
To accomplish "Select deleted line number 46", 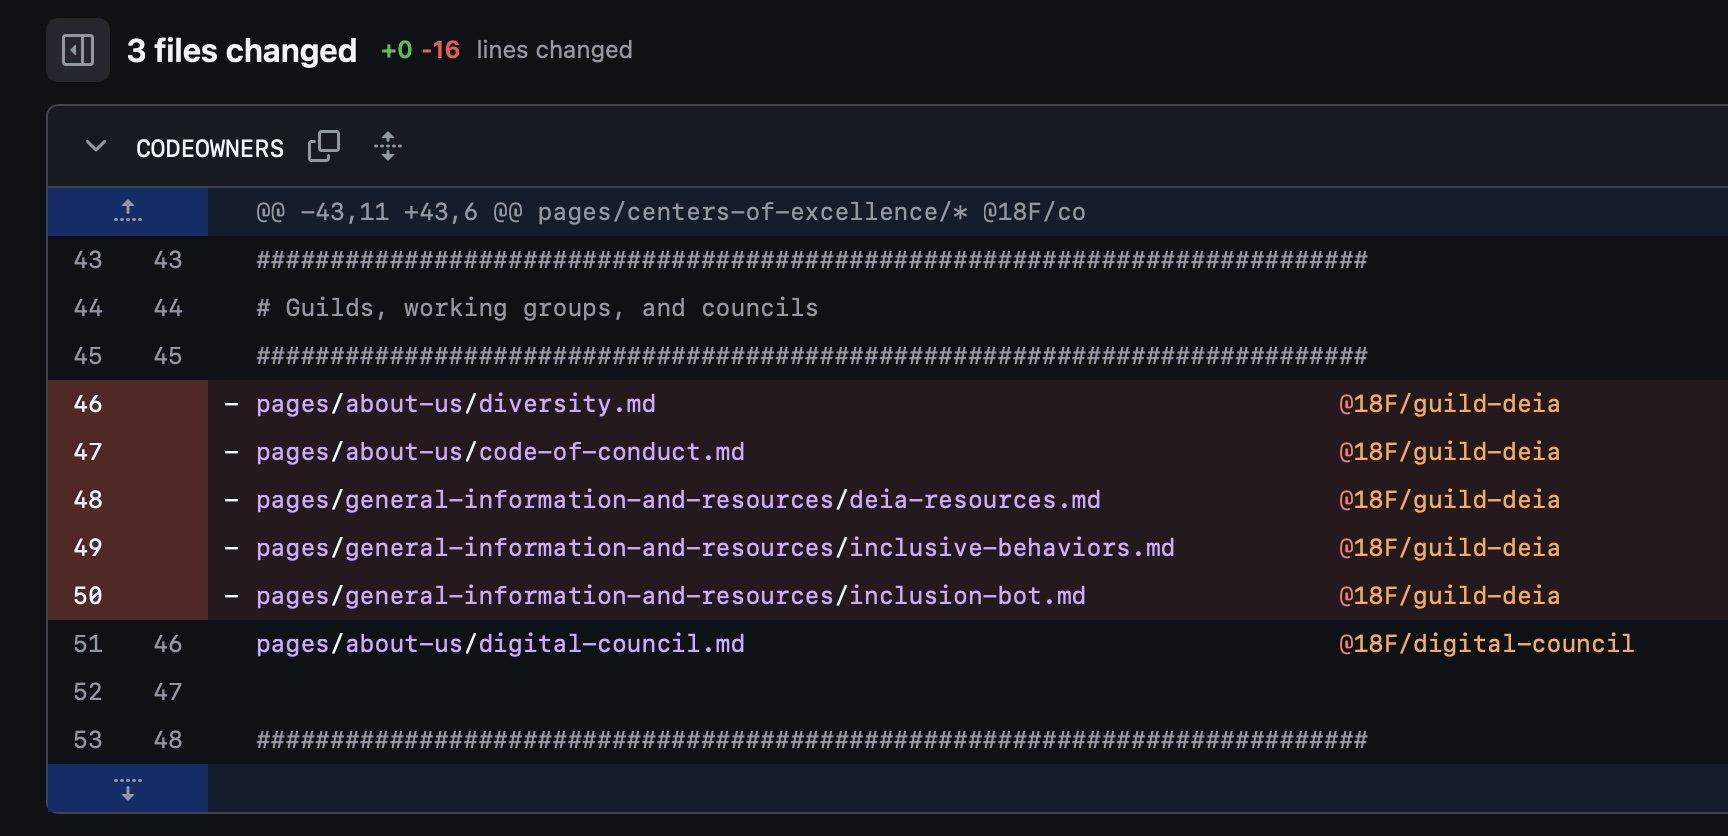I will click(x=88, y=404).
